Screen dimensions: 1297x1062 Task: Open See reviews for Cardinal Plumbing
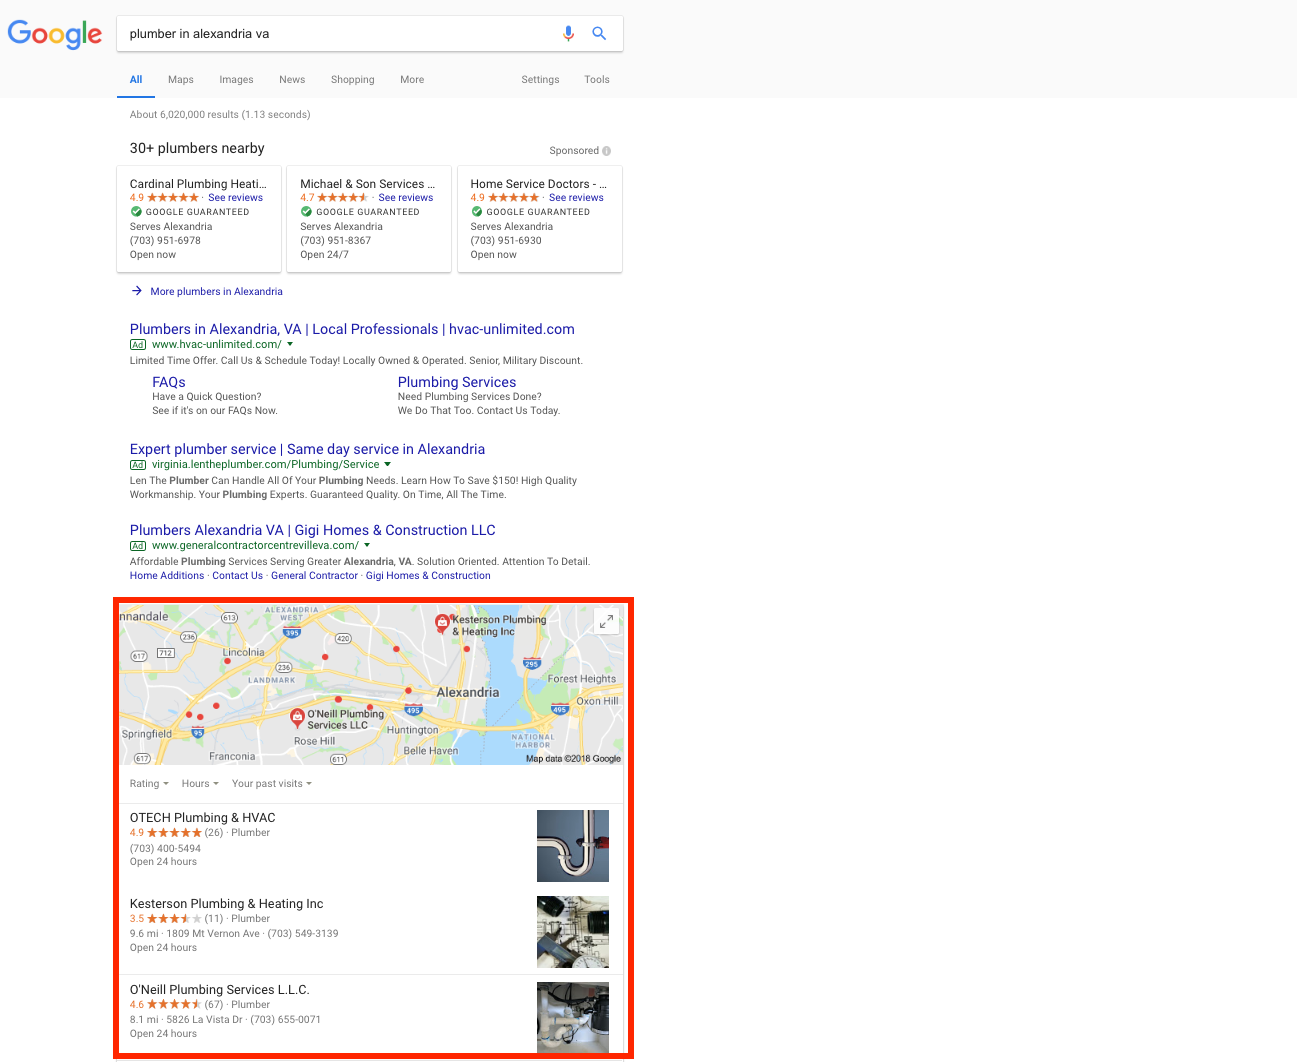pyautogui.click(x=236, y=198)
